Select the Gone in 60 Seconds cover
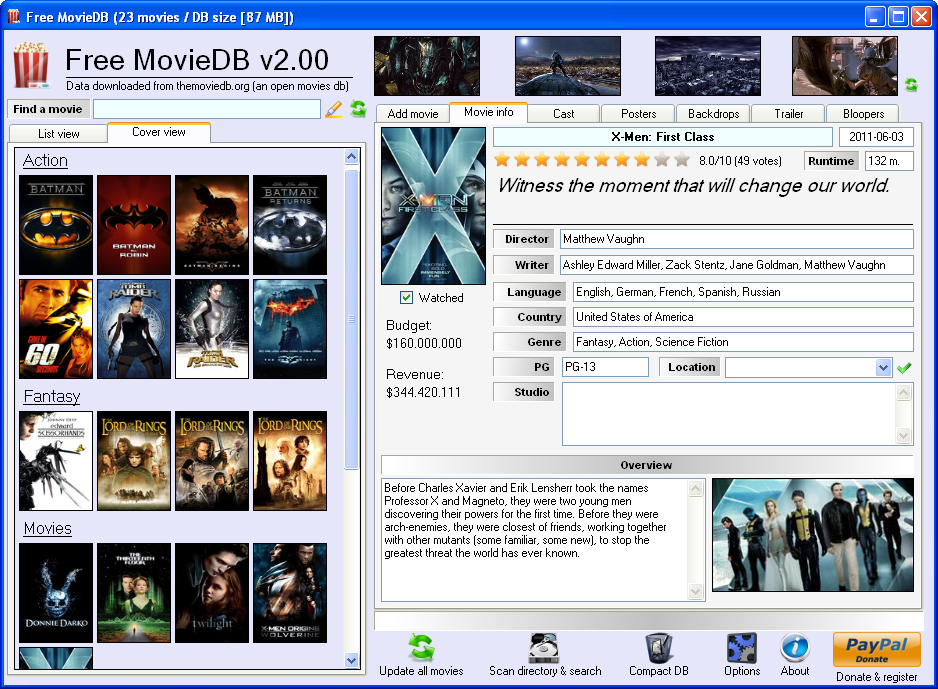Screen dimensions: 938x689 click(x=56, y=329)
